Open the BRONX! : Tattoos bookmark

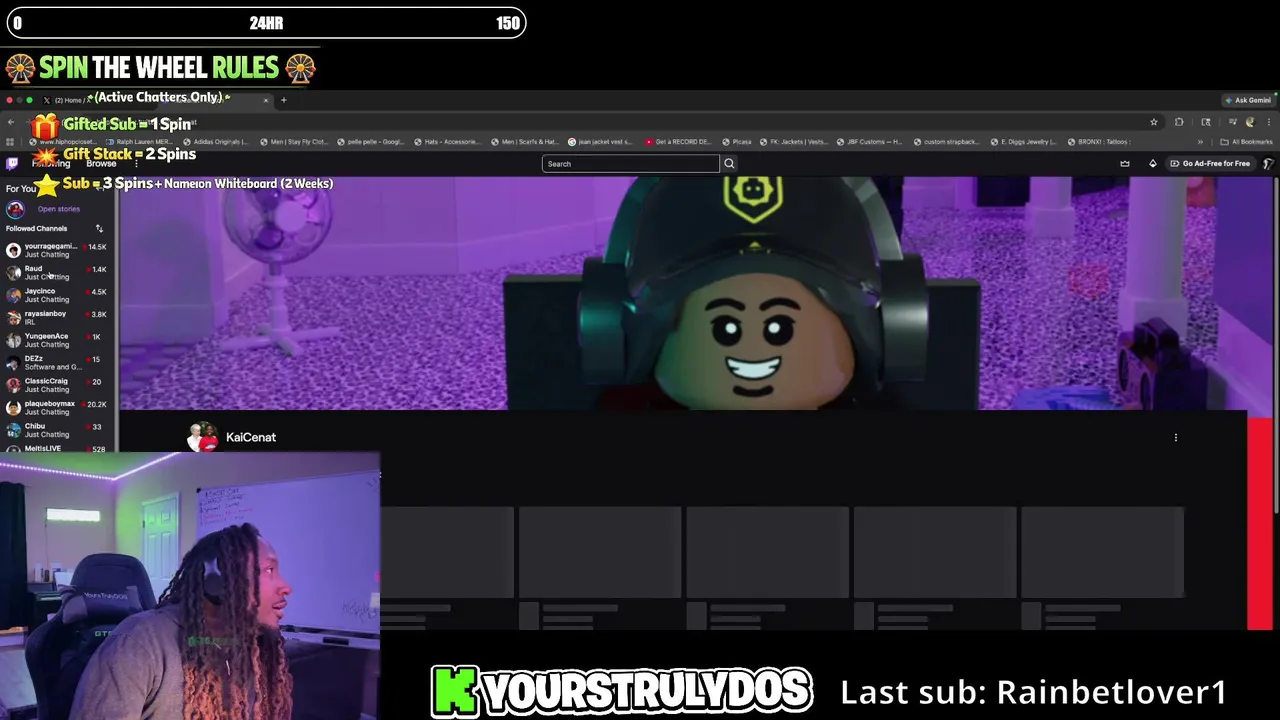coord(1098,142)
